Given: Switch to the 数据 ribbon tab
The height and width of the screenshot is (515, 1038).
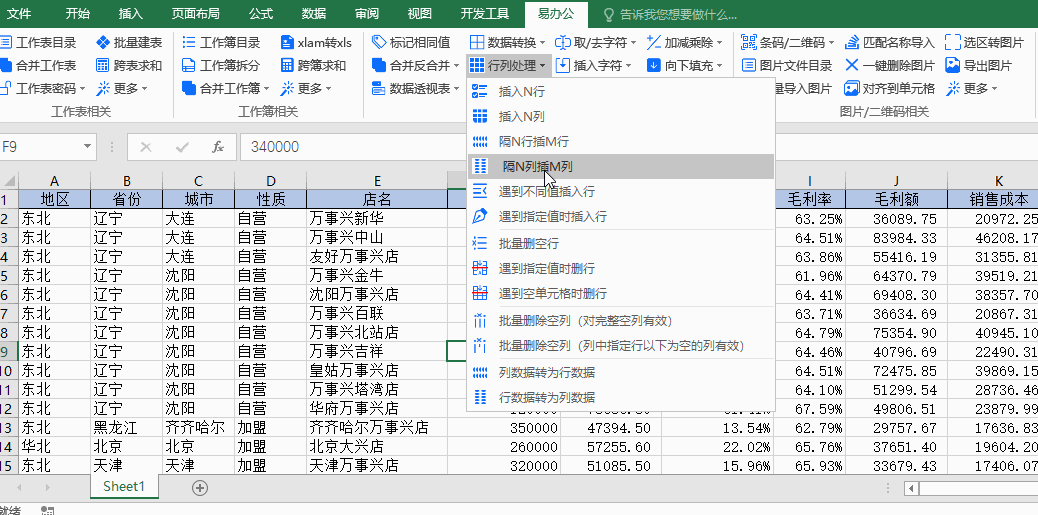Looking at the screenshot, I should (x=313, y=14).
